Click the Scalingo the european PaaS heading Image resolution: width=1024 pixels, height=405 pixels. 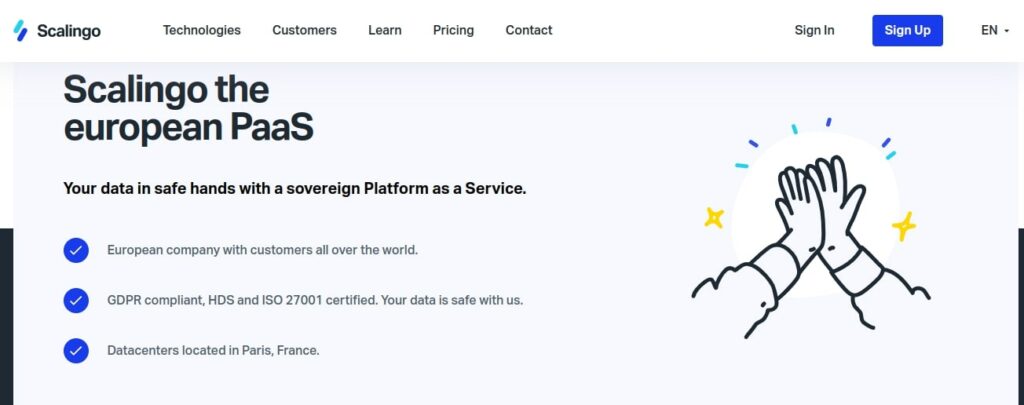point(188,108)
